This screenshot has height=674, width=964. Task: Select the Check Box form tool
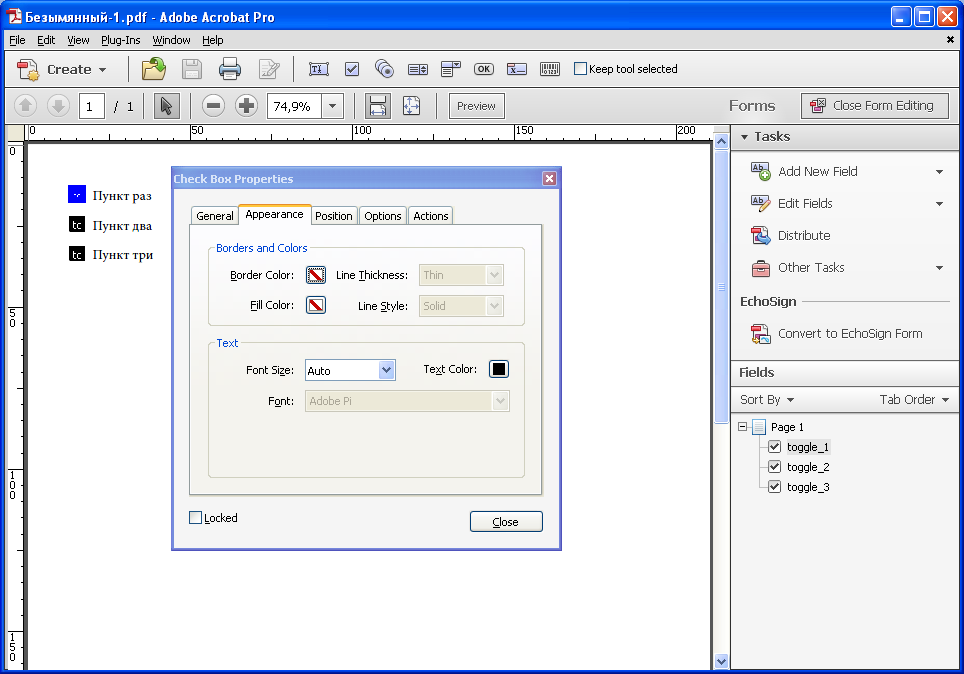pos(352,69)
